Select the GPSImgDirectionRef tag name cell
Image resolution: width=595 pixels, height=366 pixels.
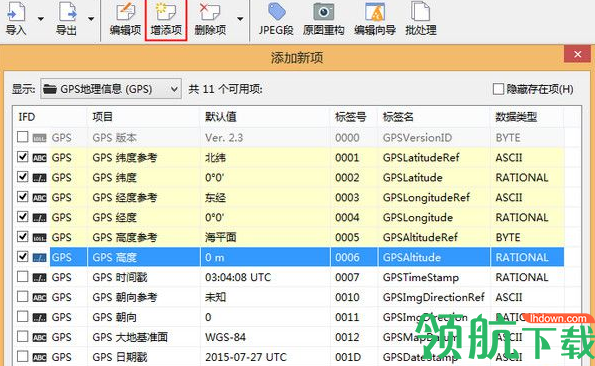(x=434, y=297)
